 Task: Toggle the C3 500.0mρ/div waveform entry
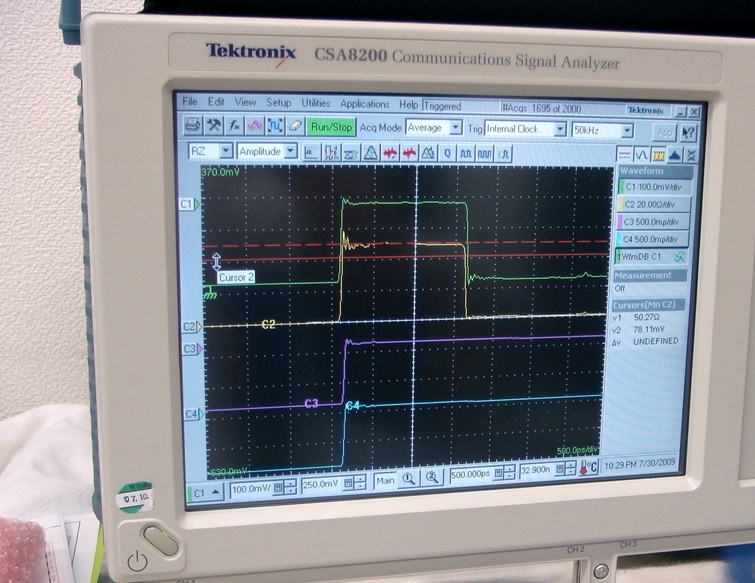point(653,221)
